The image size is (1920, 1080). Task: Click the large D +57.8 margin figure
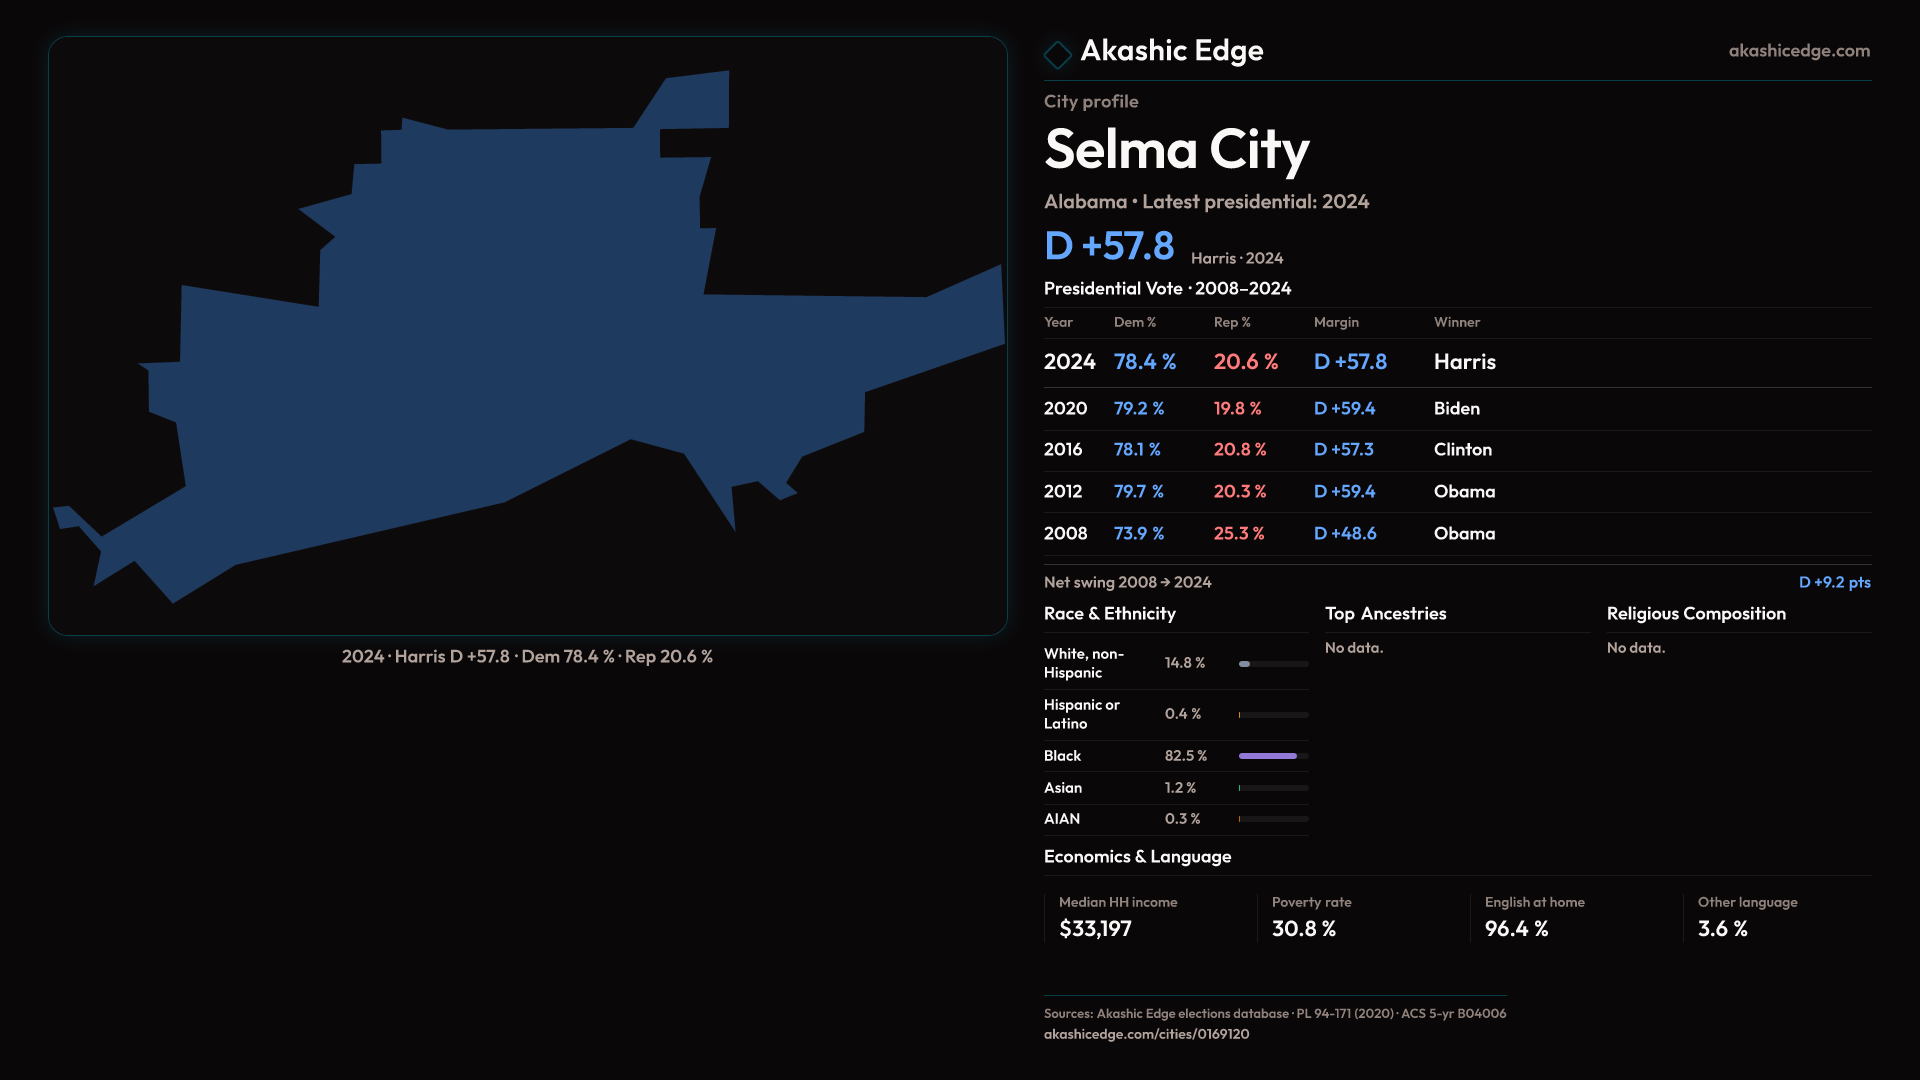pyautogui.click(x=1109, y=246)
